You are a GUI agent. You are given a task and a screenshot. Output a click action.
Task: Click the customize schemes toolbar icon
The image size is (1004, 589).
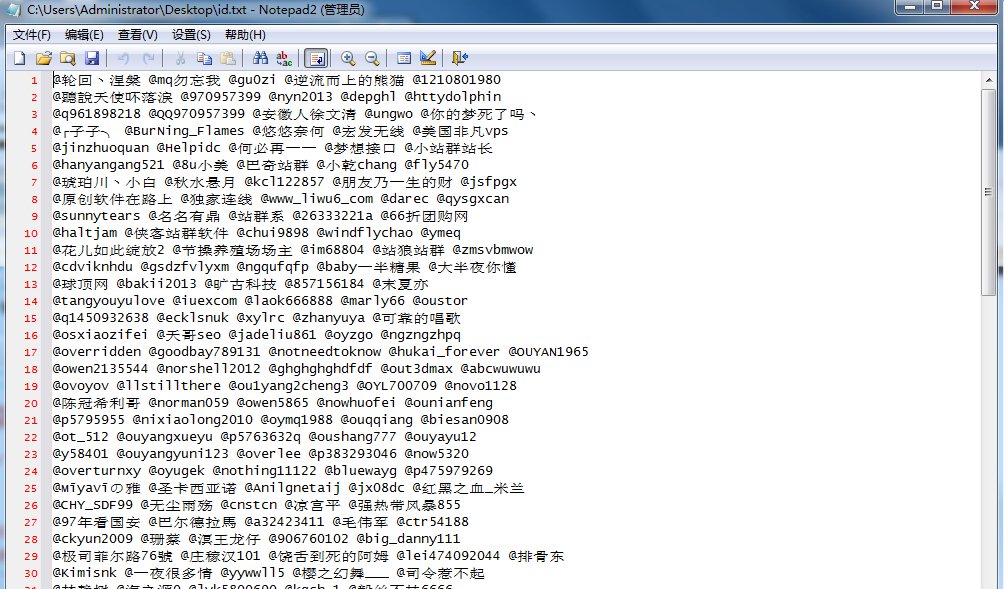428,59
